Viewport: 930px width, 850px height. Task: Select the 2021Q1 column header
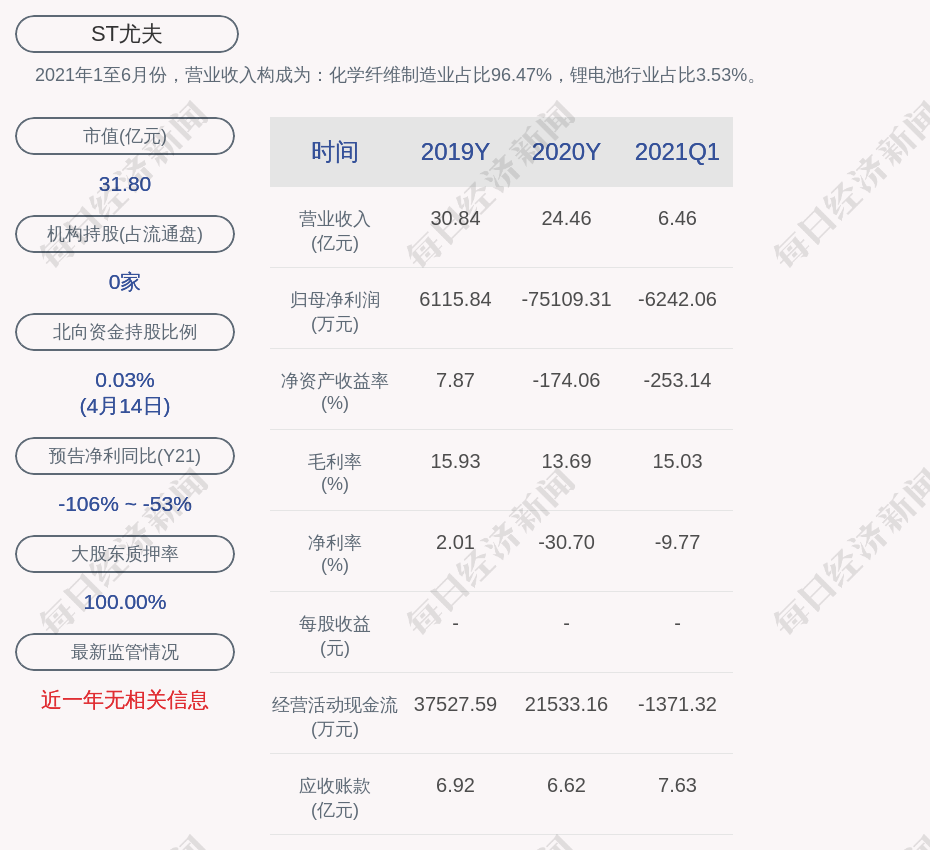[677, 152]
